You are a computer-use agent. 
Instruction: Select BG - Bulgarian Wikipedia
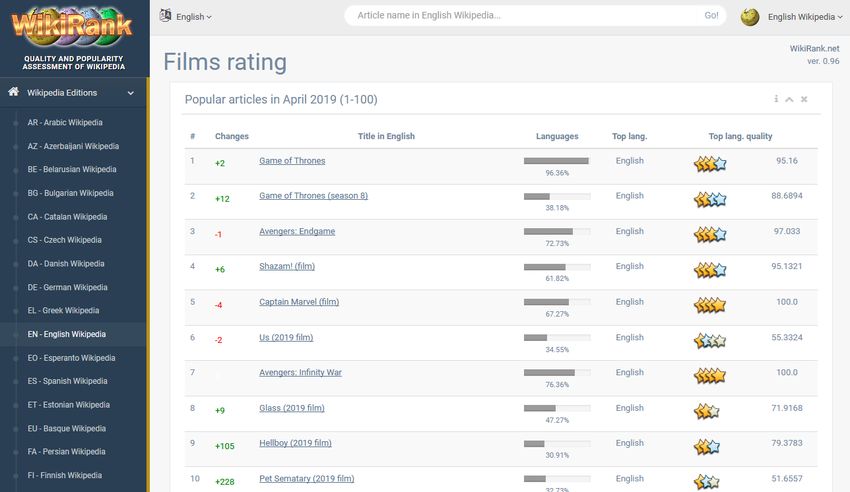[x=70, y=193]
